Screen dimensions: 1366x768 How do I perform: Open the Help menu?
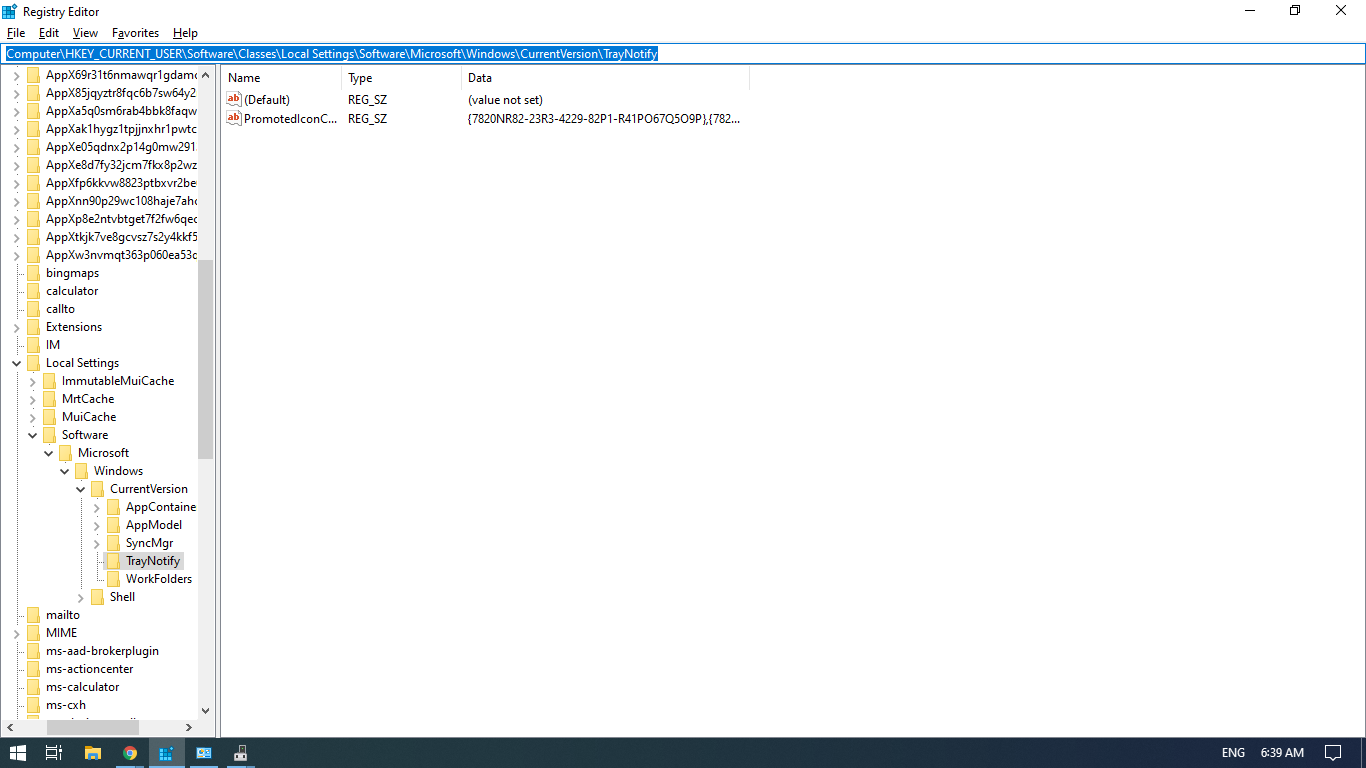coord(185,33)
